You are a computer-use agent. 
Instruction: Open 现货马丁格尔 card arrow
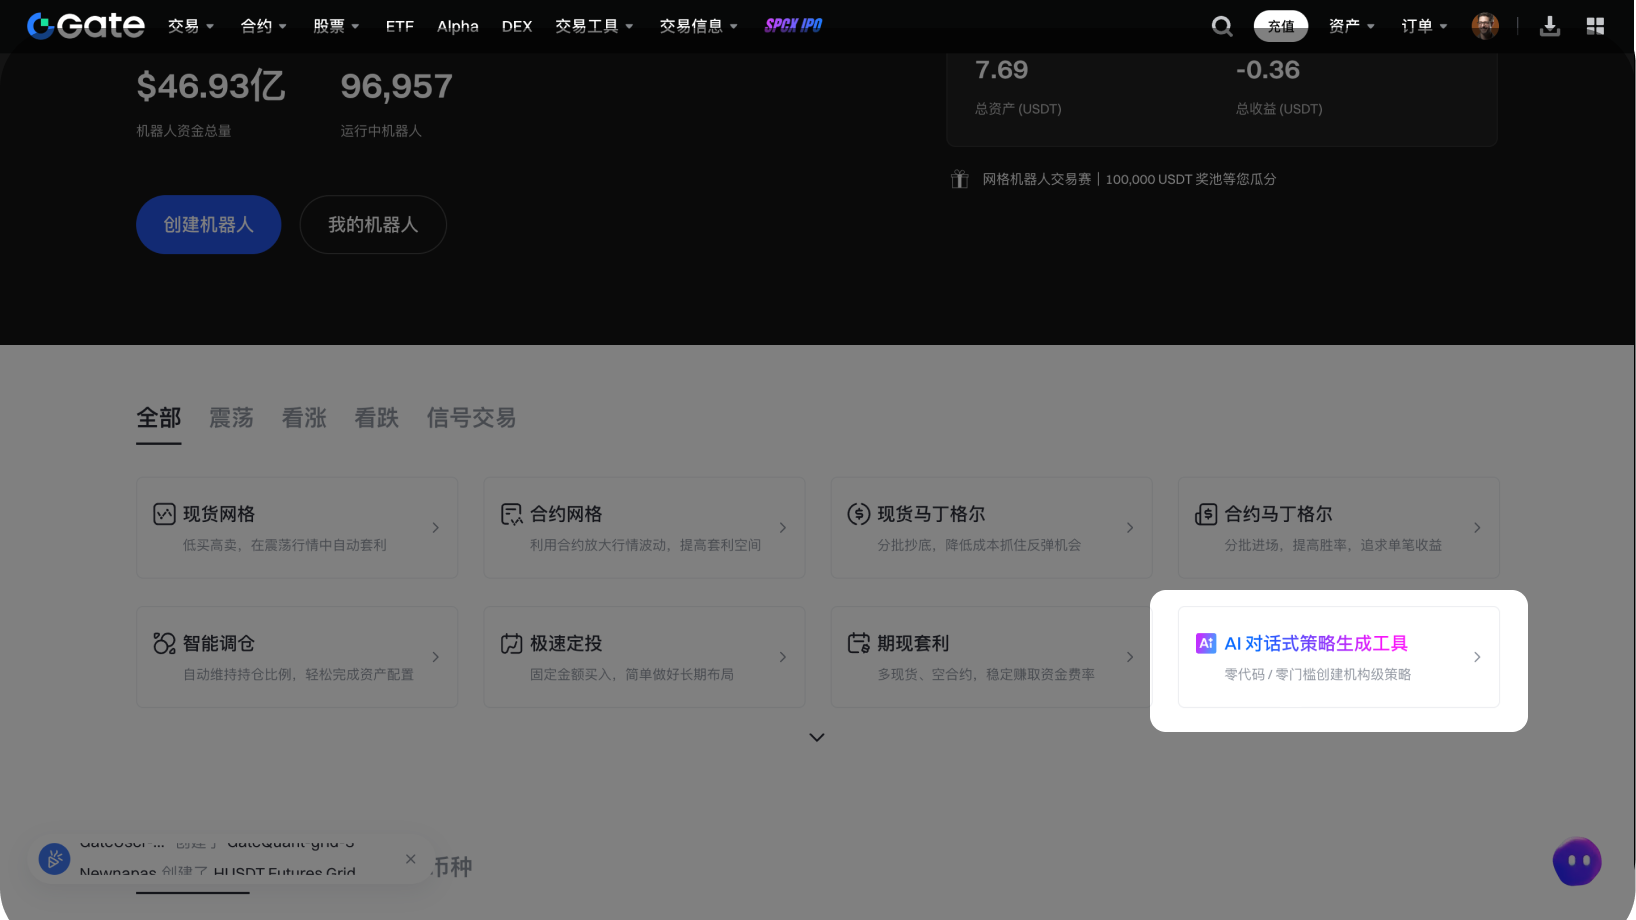click(1130, 527)
